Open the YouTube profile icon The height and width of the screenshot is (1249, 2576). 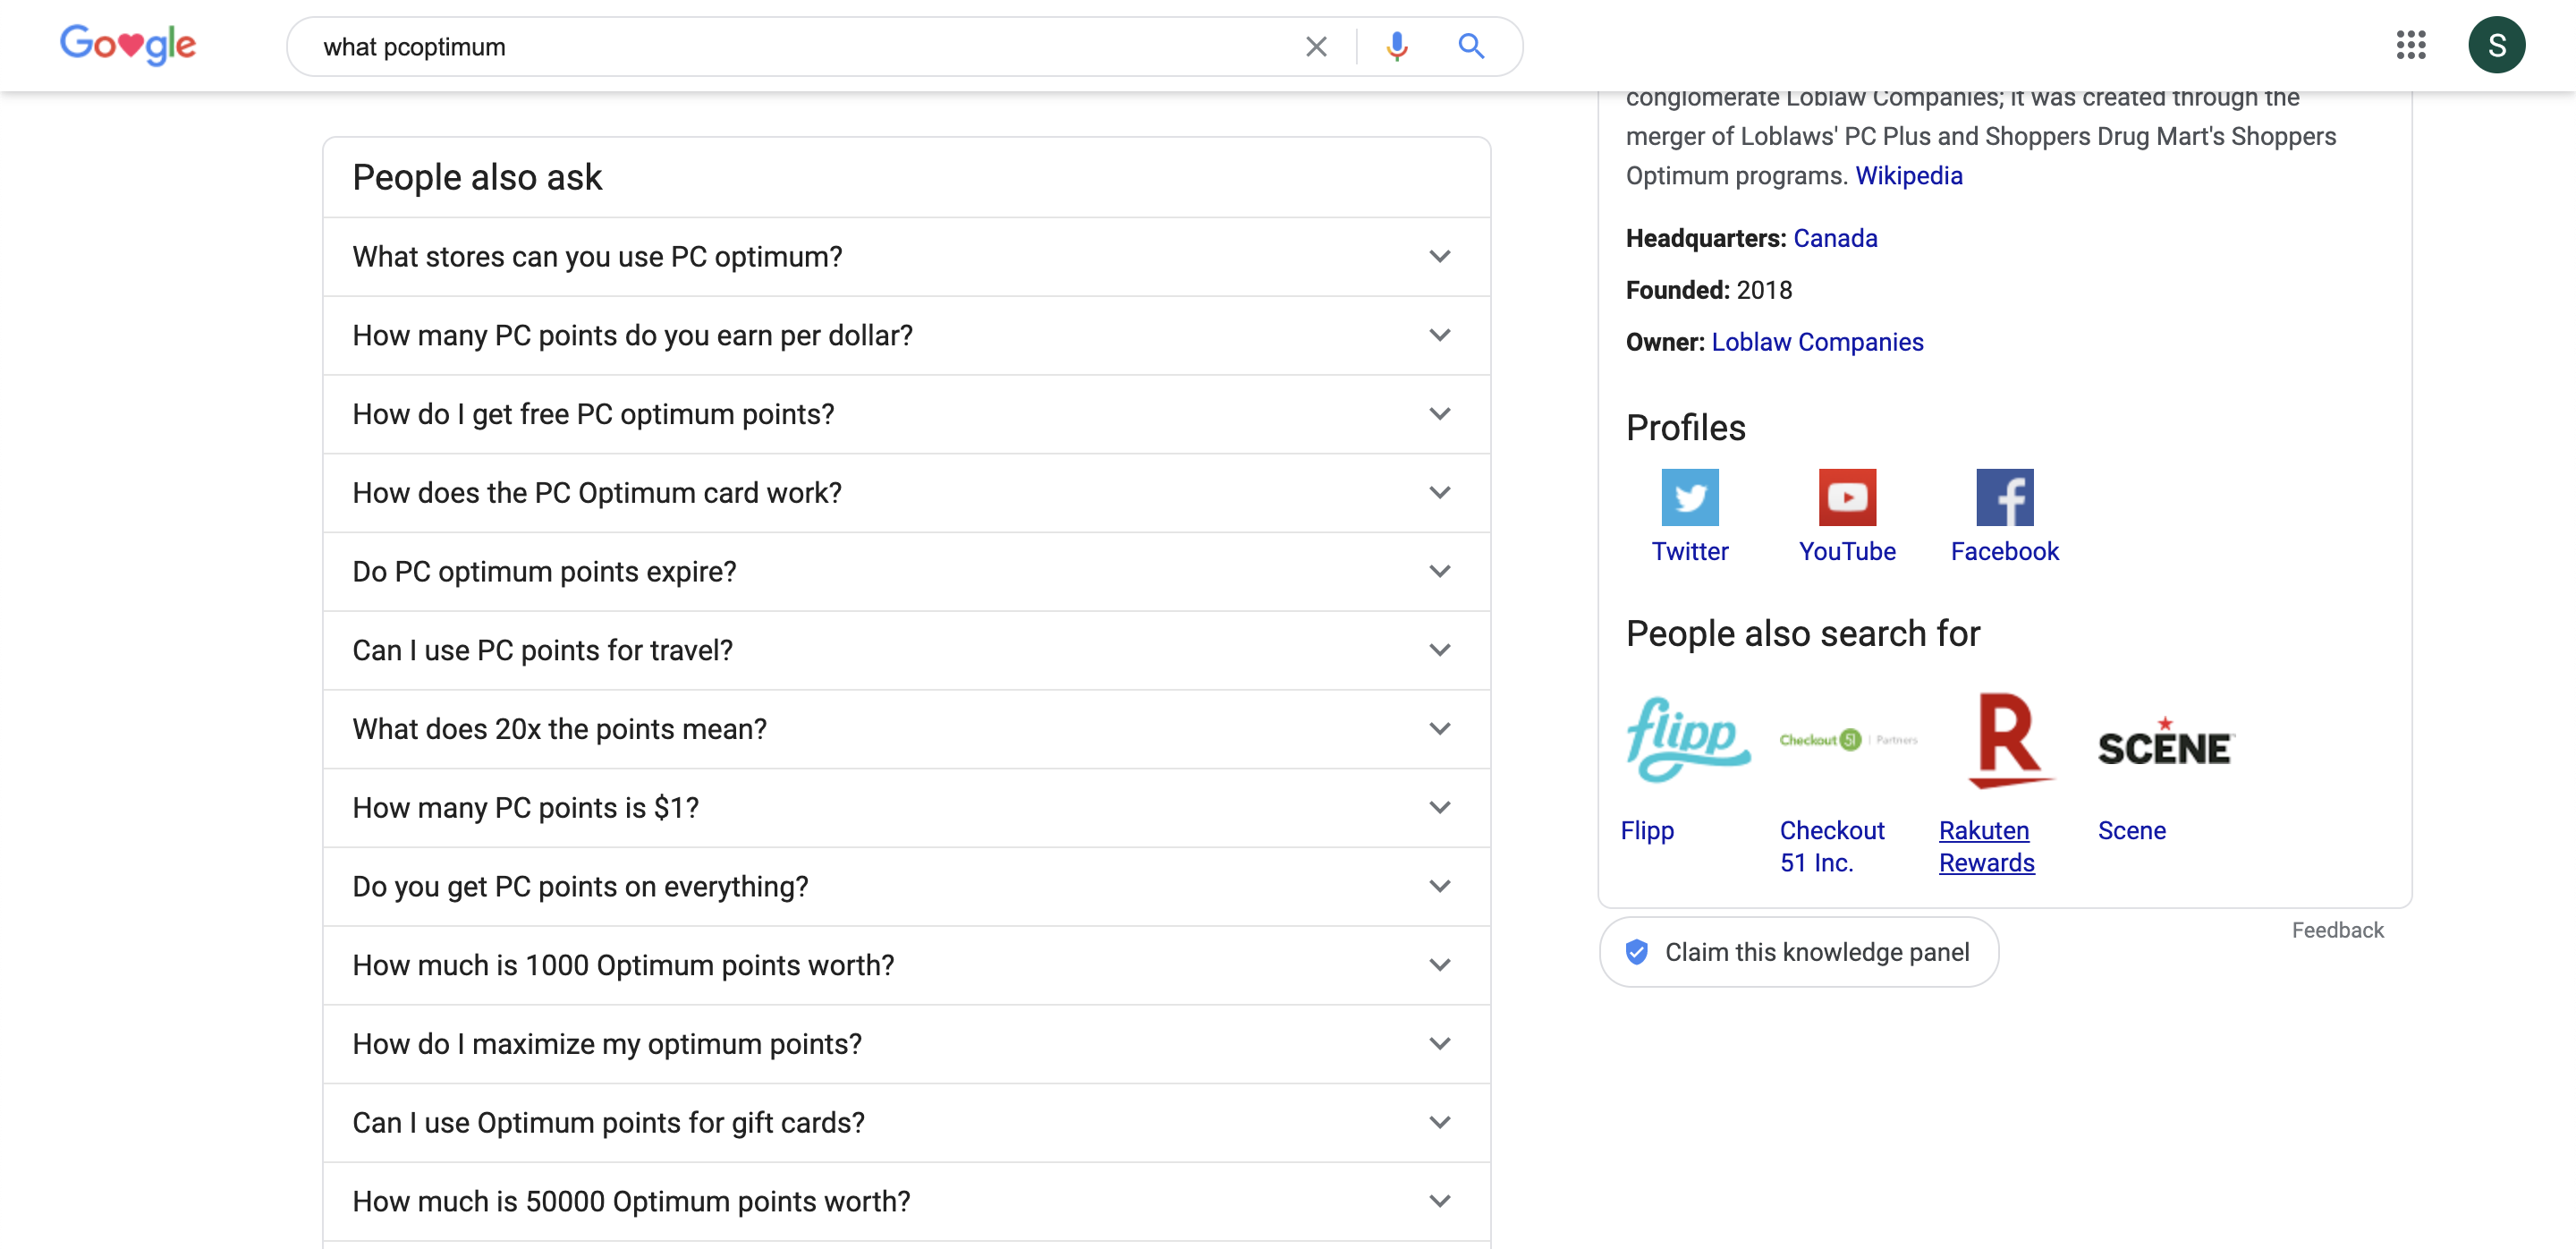1847,497
